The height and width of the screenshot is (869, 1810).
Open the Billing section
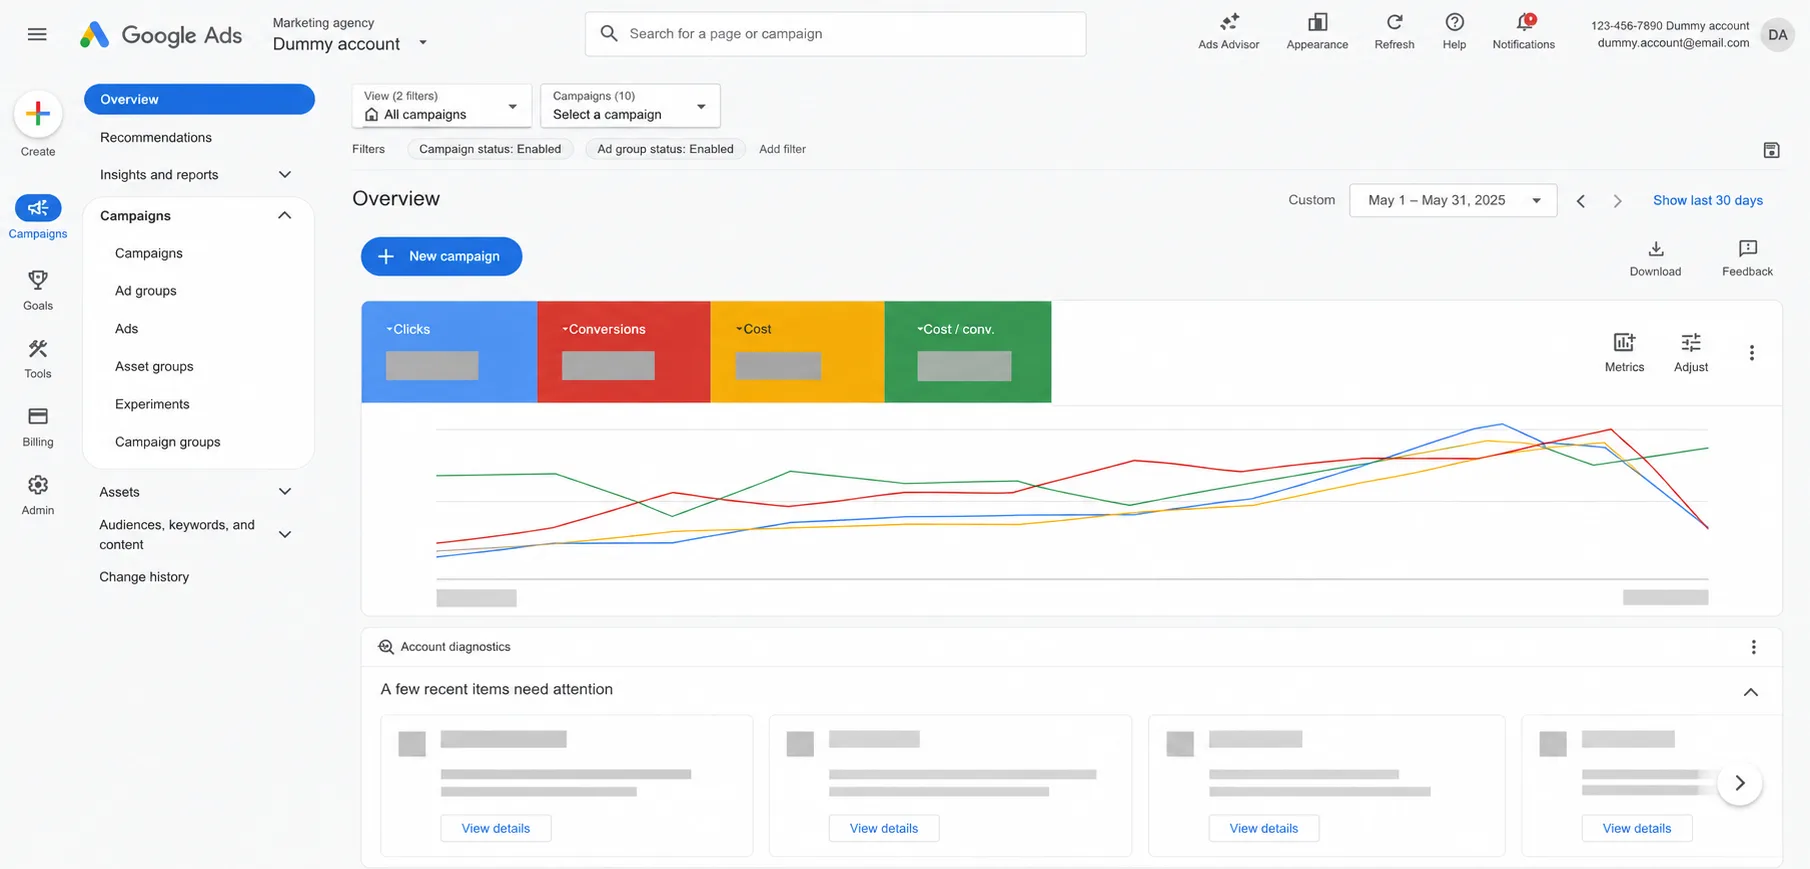pos(38,427)
